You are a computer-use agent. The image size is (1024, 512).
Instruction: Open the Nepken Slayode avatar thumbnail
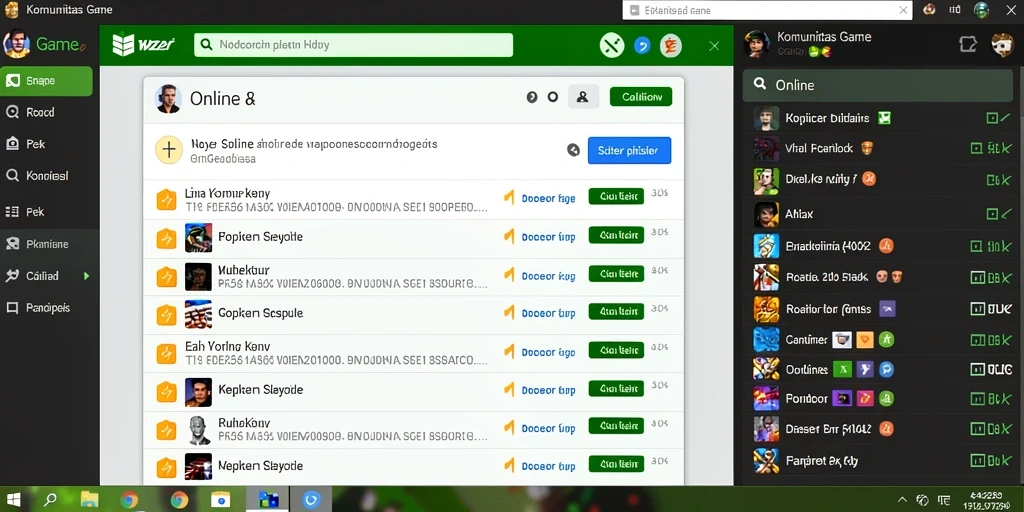(199, 467)
